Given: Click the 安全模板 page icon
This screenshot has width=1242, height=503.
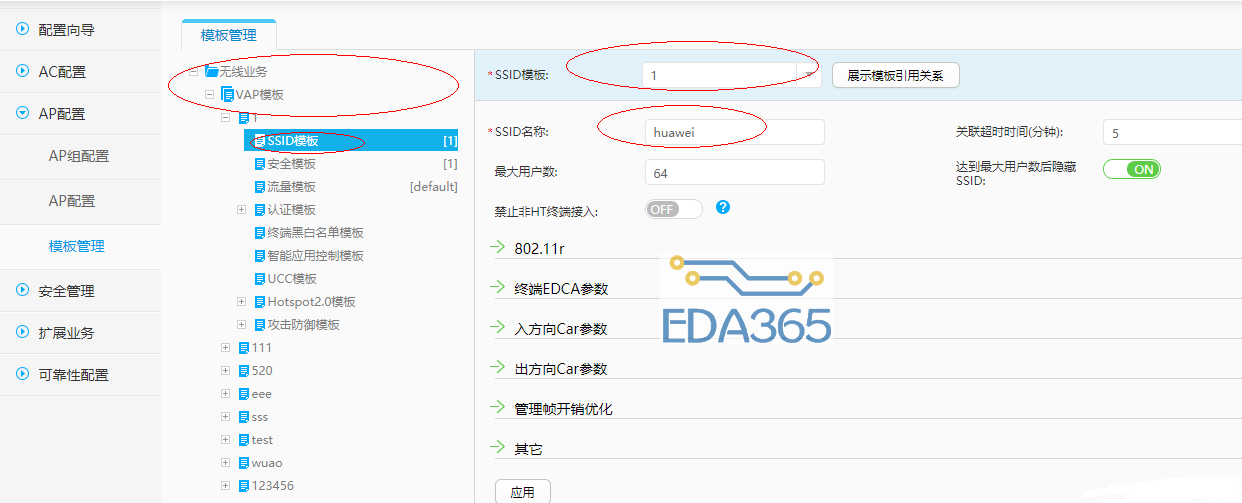Looking at the screenshot, I should coord(260,163).
